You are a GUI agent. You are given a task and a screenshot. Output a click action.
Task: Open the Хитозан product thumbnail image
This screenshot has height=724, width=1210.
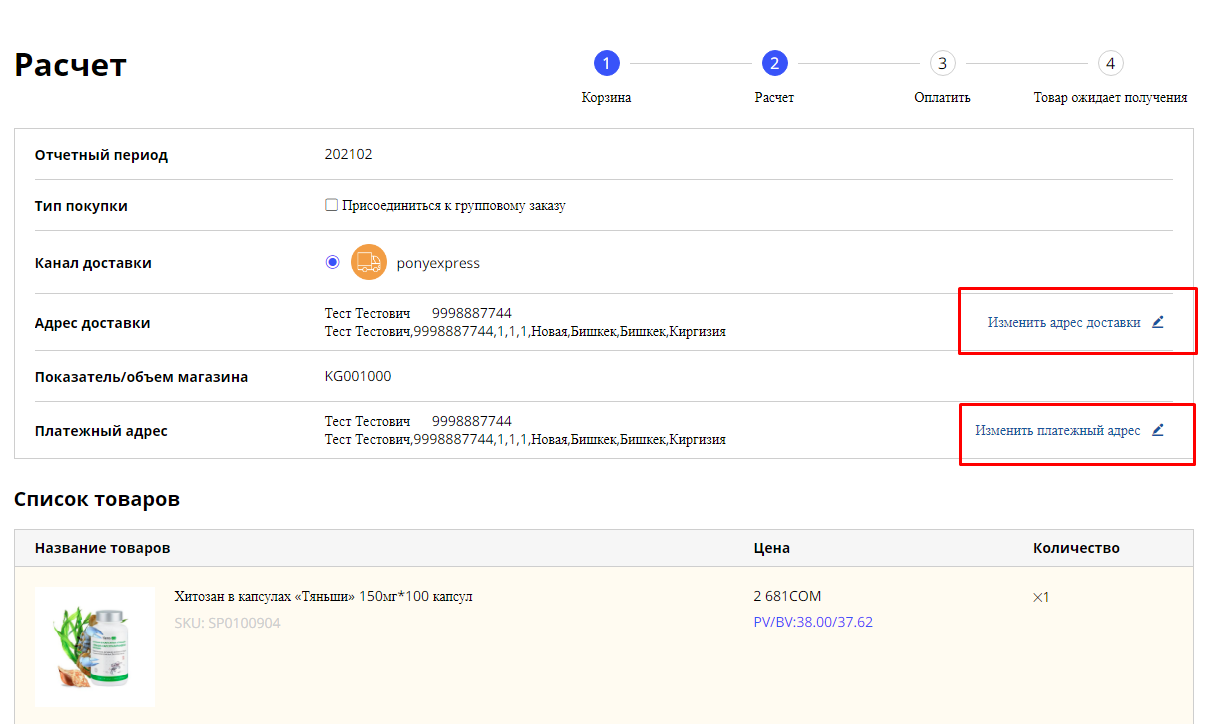(x=95, y=647)
